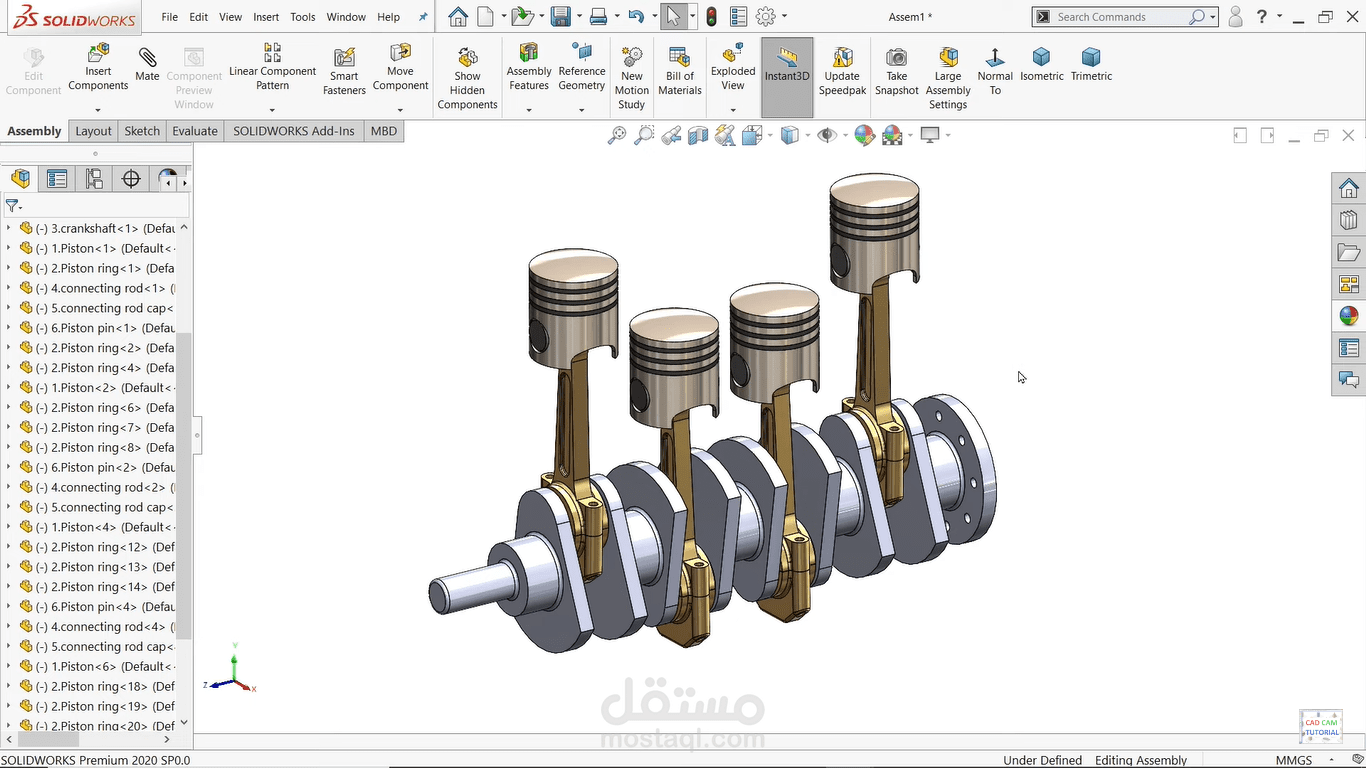Open the tree filter dropdown arrow
Viewport: 1366px width, 768px height.
(21, 206)
